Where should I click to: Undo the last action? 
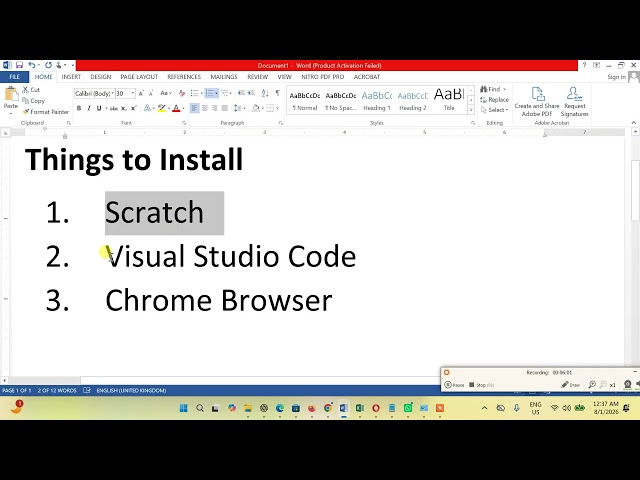click(x=31, y=65)
